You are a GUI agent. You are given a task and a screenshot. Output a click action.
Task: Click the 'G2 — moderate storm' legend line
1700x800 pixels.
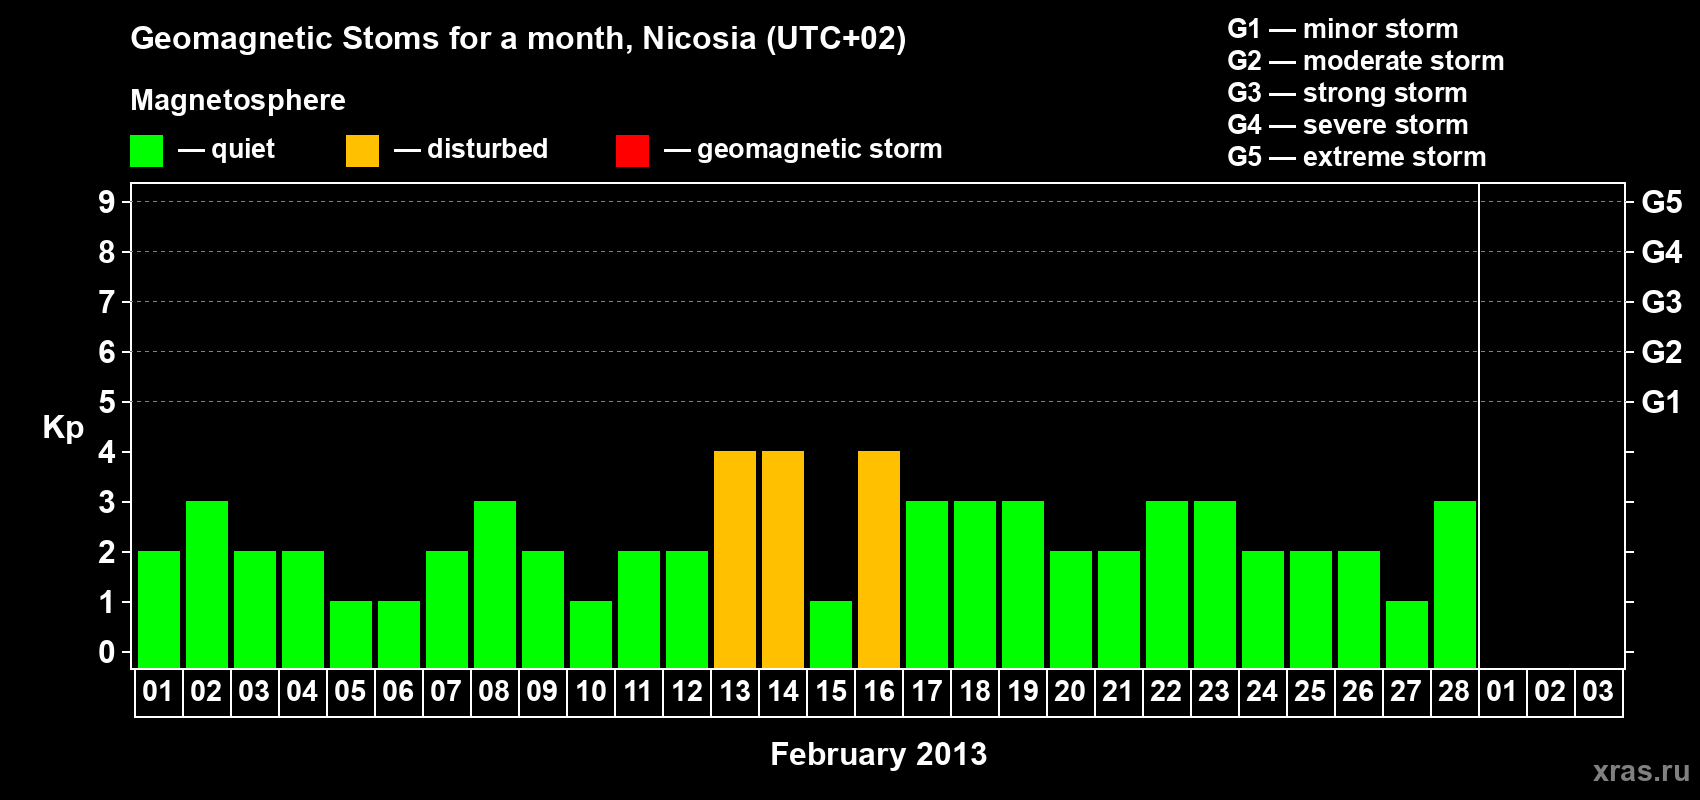[1366, 61]
